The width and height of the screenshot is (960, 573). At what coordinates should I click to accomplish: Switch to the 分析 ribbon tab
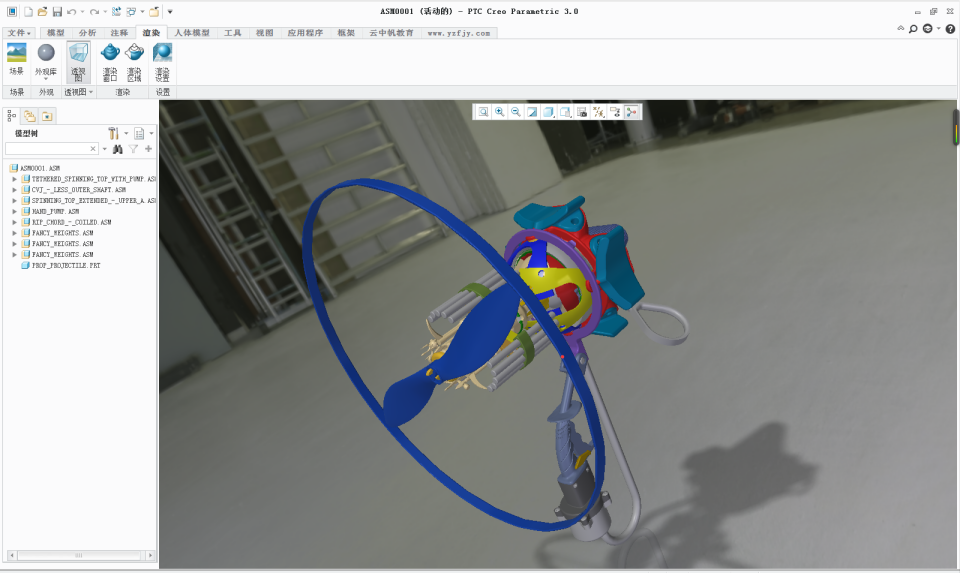88,33
